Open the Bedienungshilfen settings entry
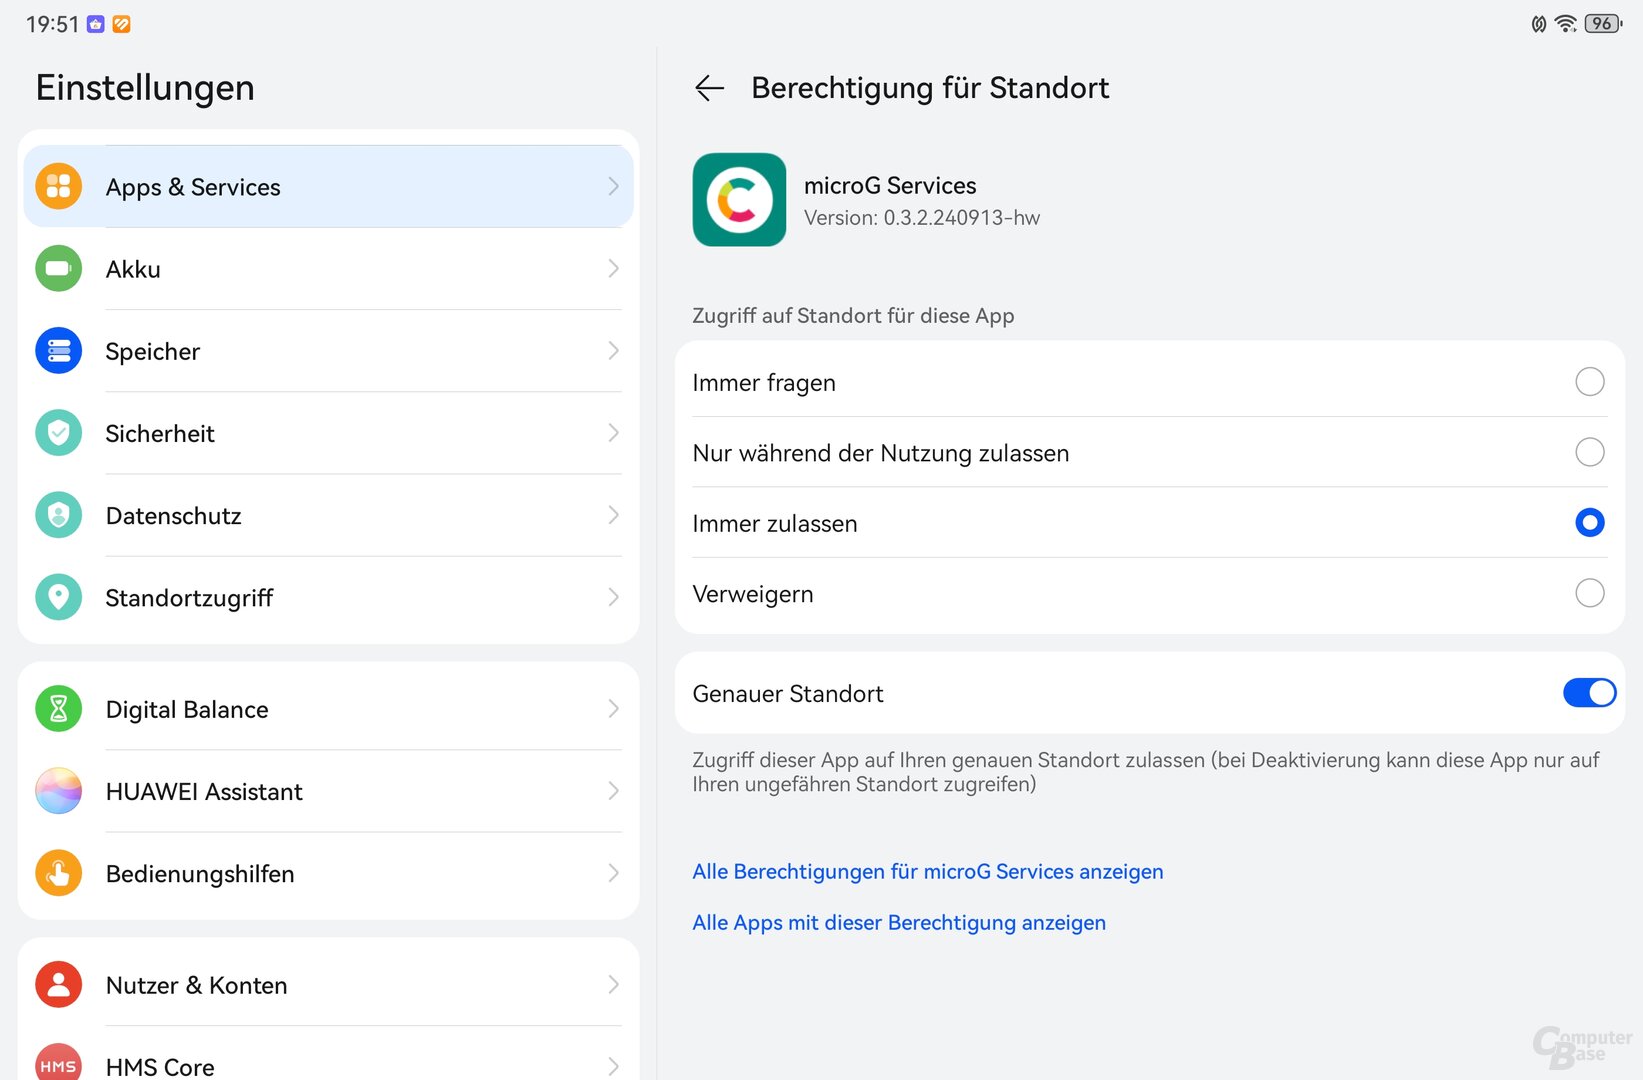 328,873
